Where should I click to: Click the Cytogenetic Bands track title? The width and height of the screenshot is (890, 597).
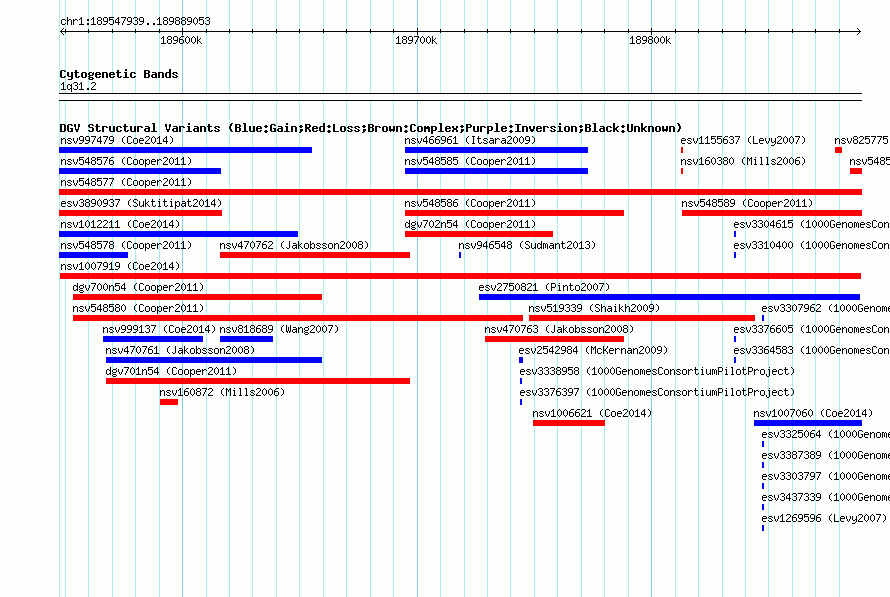[119, 74]
